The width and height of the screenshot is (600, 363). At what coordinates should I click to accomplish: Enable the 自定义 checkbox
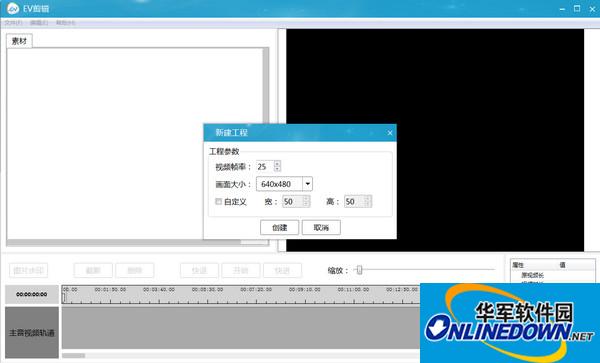[x=218, y=202]
